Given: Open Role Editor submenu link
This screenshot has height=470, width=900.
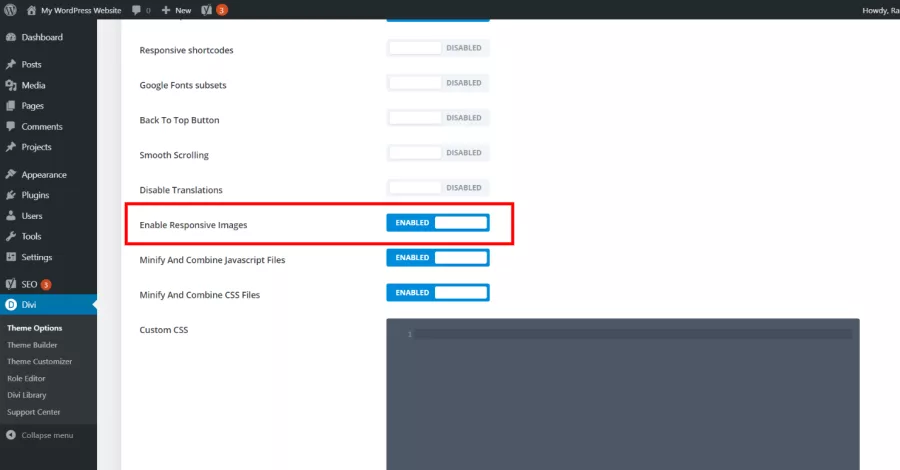Looking at the screenshot, I should click(26, 378).
